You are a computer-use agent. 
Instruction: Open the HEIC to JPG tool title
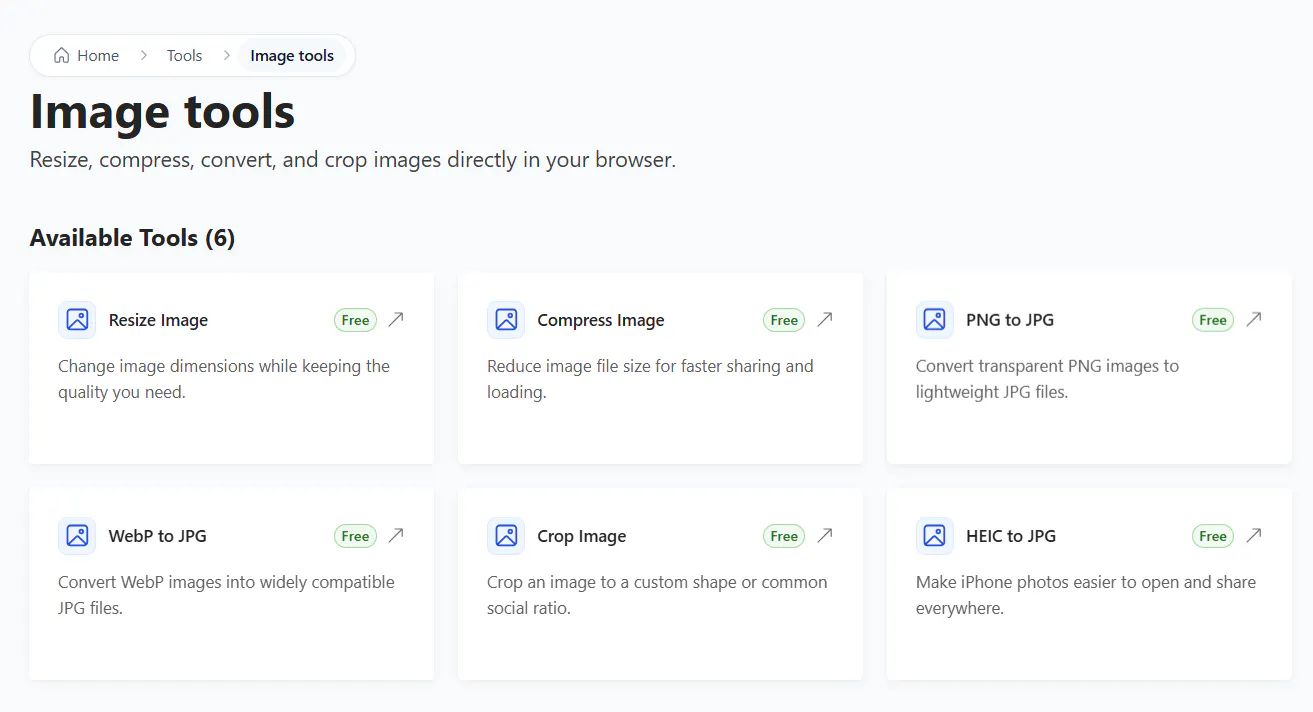[x=1011, y=536]
